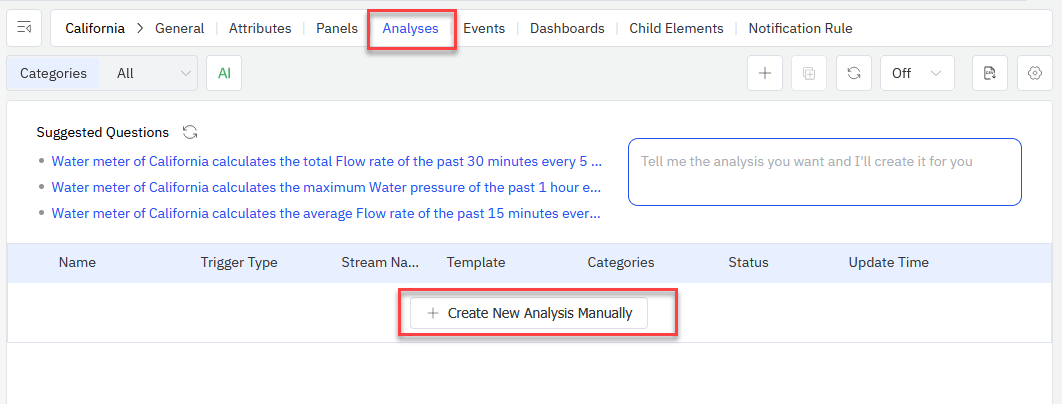The image size is (1062, 404).
Task: Focus the AI analysis prompt text box
Action: pos(824,172)
